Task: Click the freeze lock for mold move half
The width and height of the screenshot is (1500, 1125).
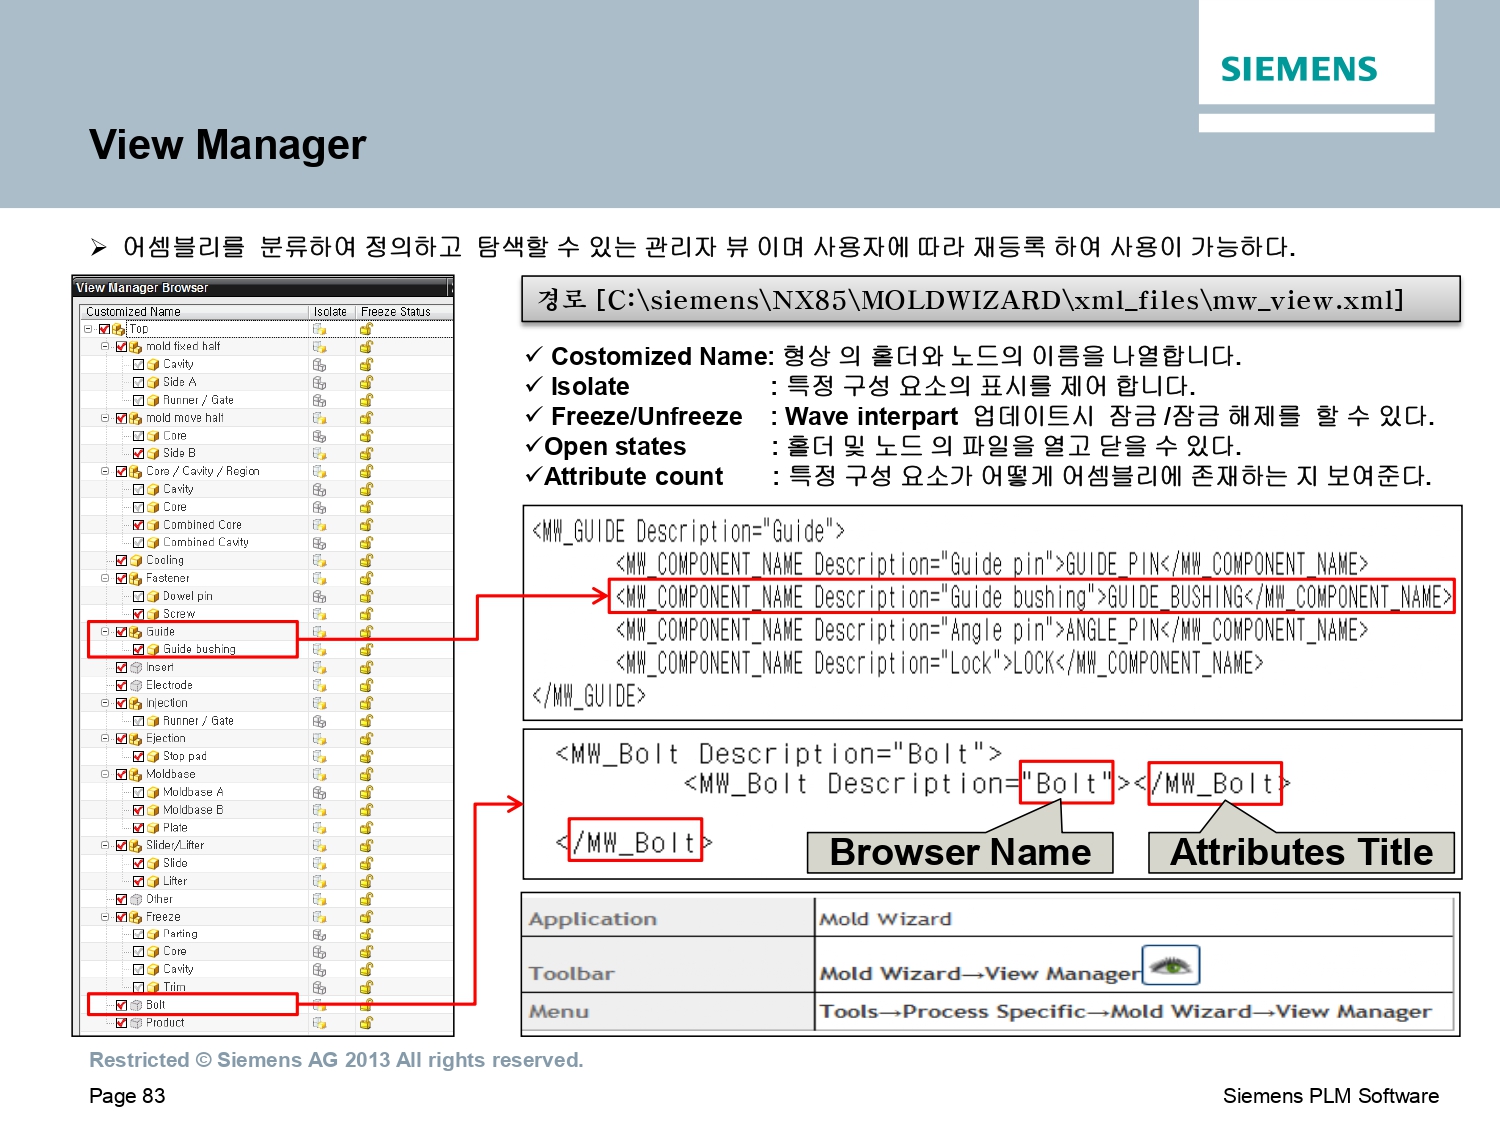Action: tap(366, 418)
